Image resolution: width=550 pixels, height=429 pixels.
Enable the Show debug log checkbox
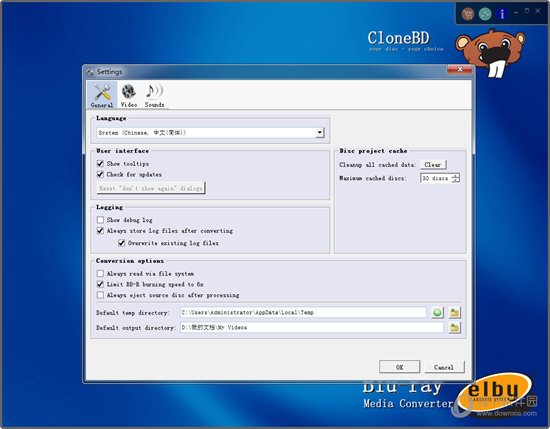click(100, 220)
